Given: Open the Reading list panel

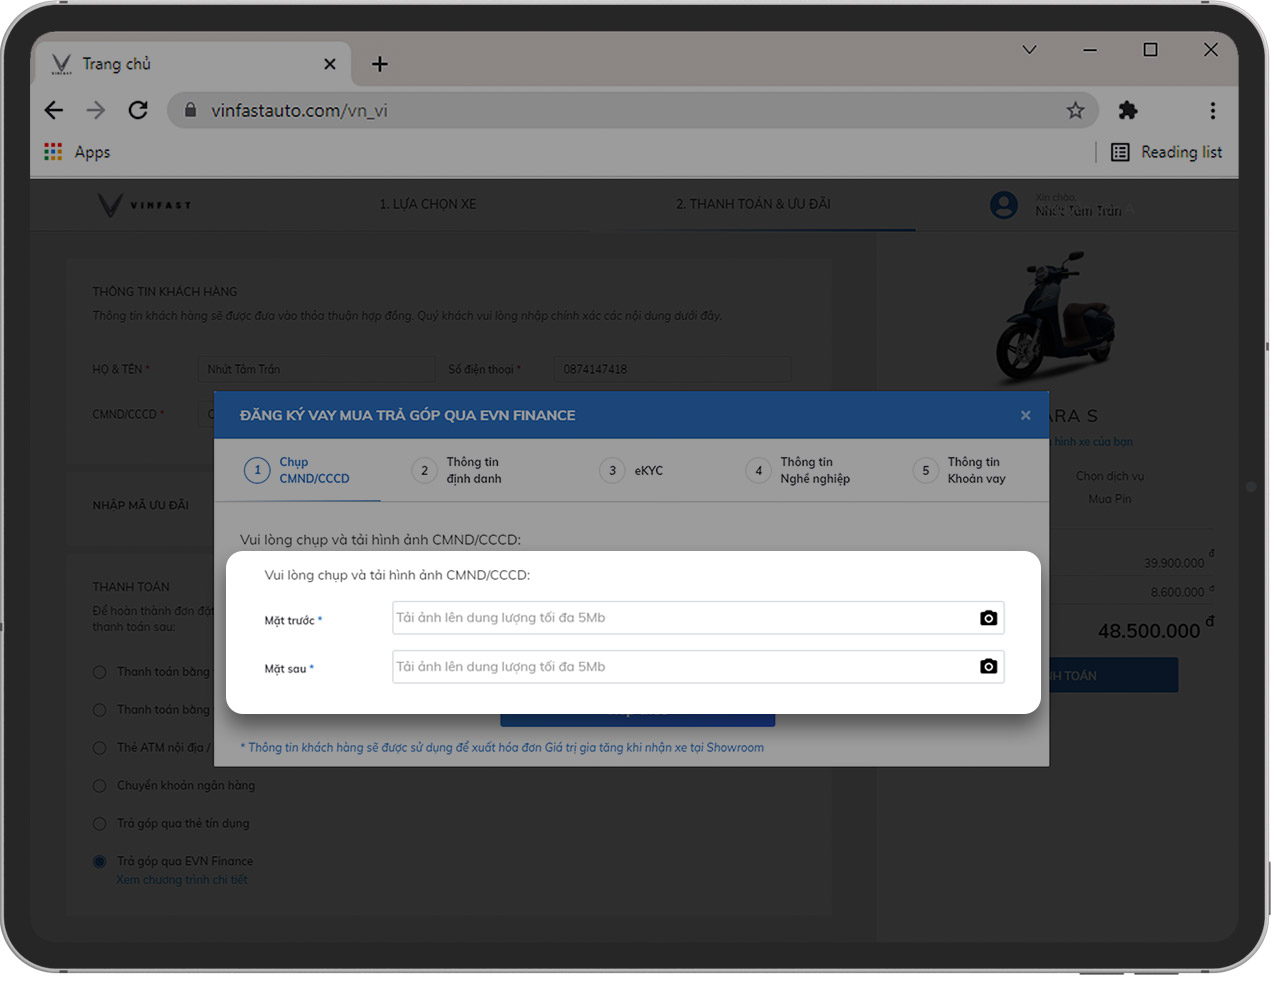Looking at the screenshot, I should pos(1166,152).
